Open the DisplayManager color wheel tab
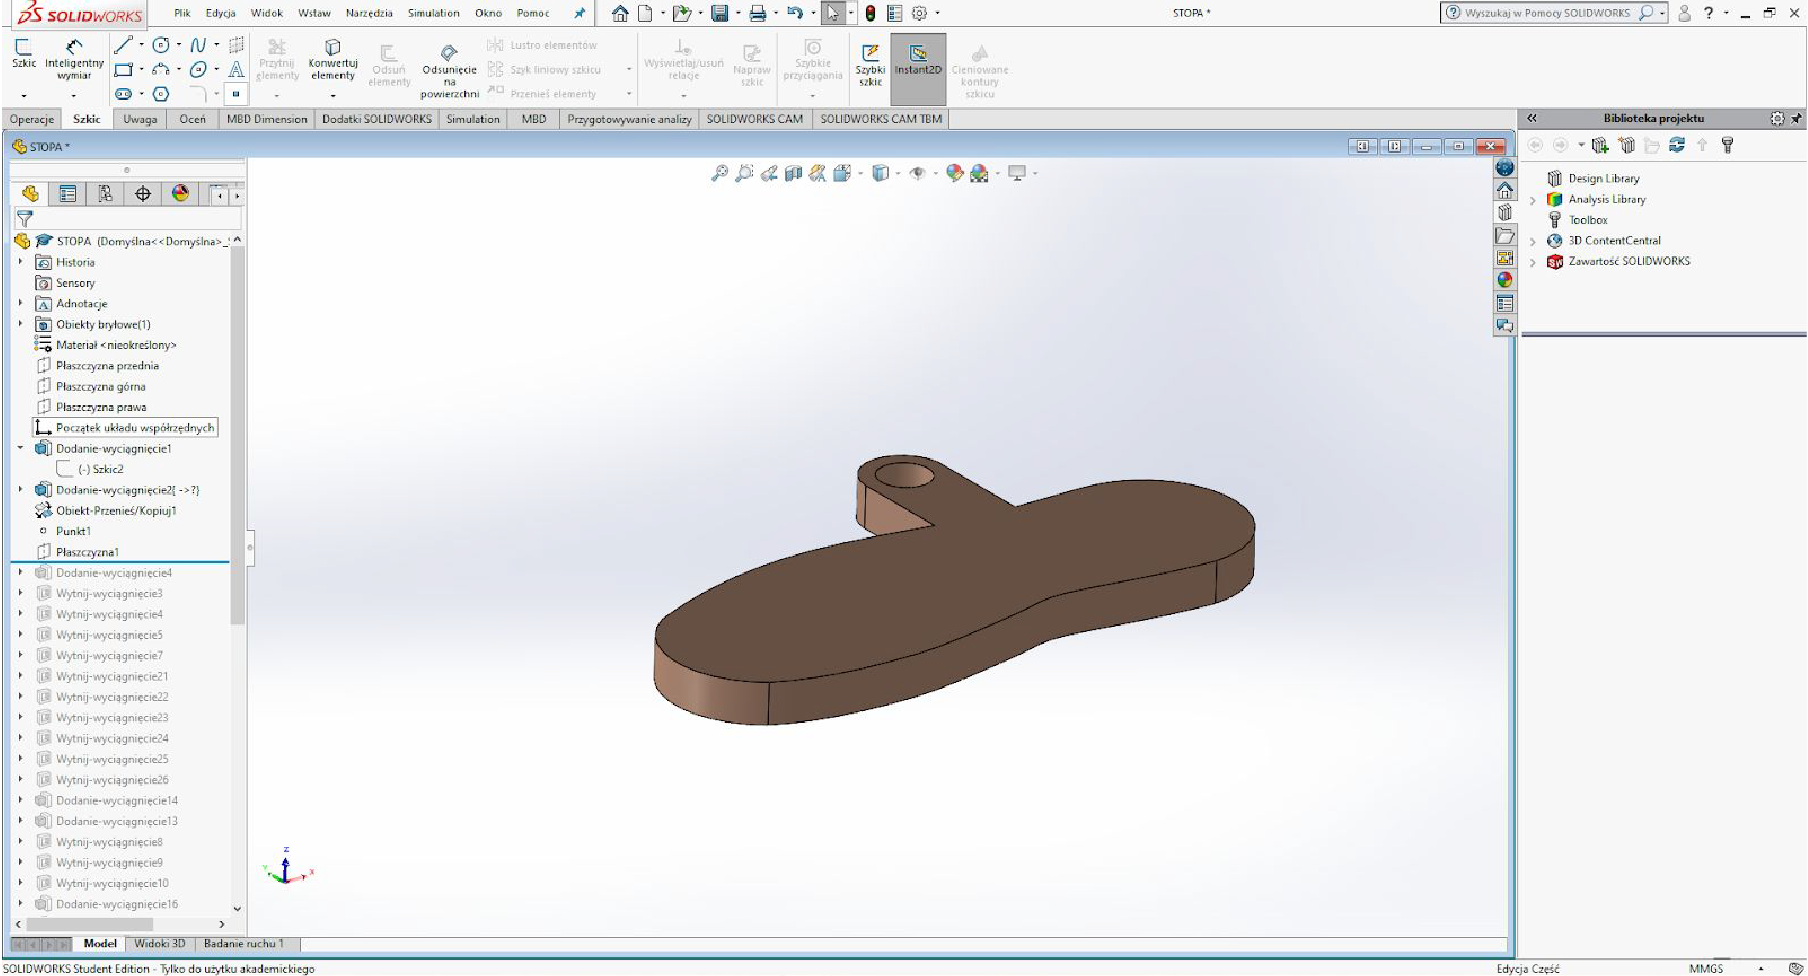This screenshot has height=976, width=1808. (180, 194)
